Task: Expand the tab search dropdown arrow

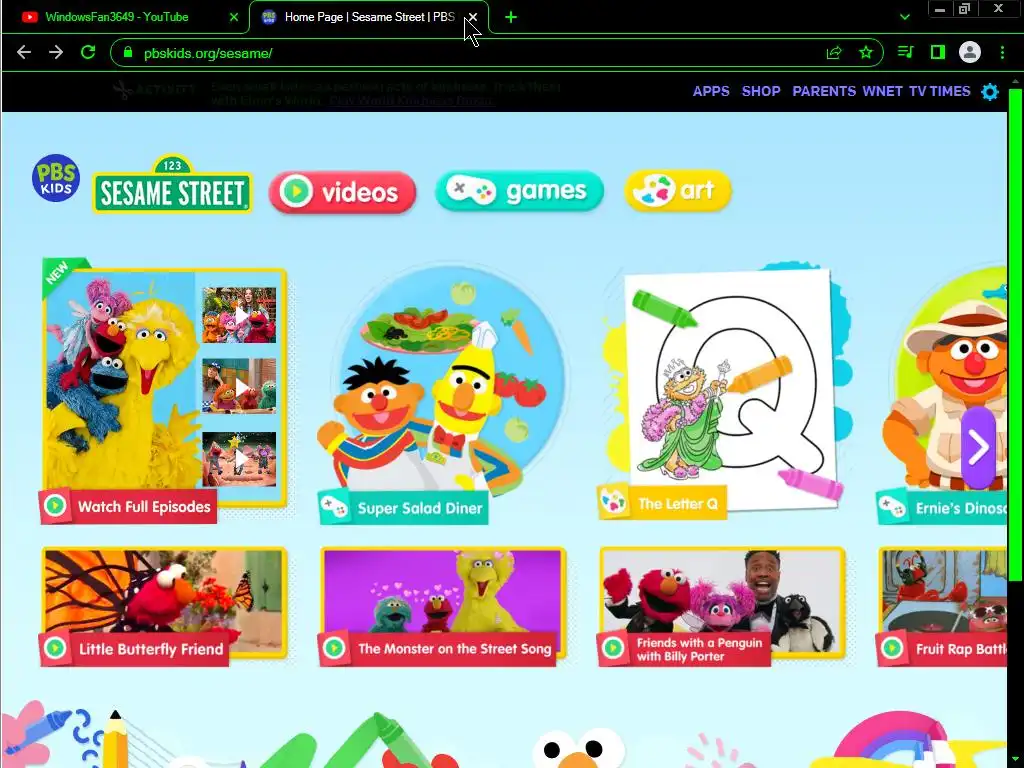Action: [904, 17]
